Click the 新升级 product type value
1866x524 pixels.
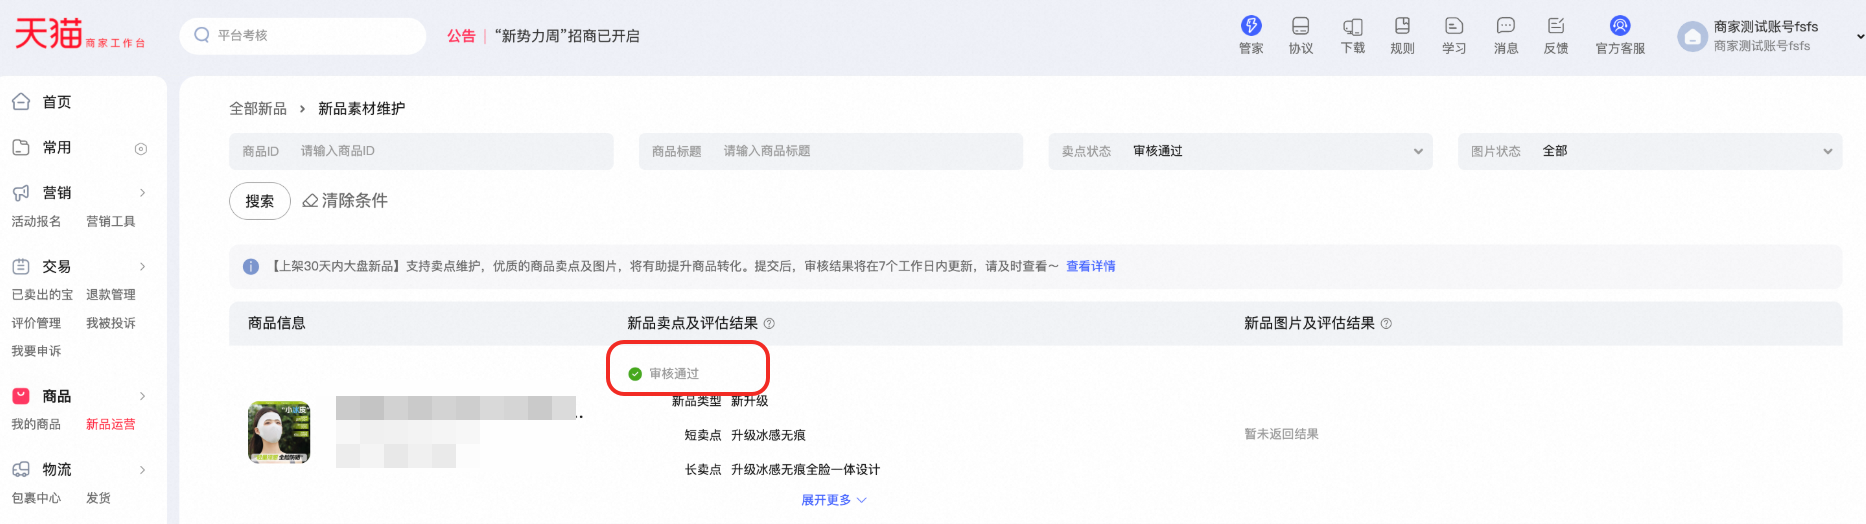pyautogui.click(x=749, y=401)
